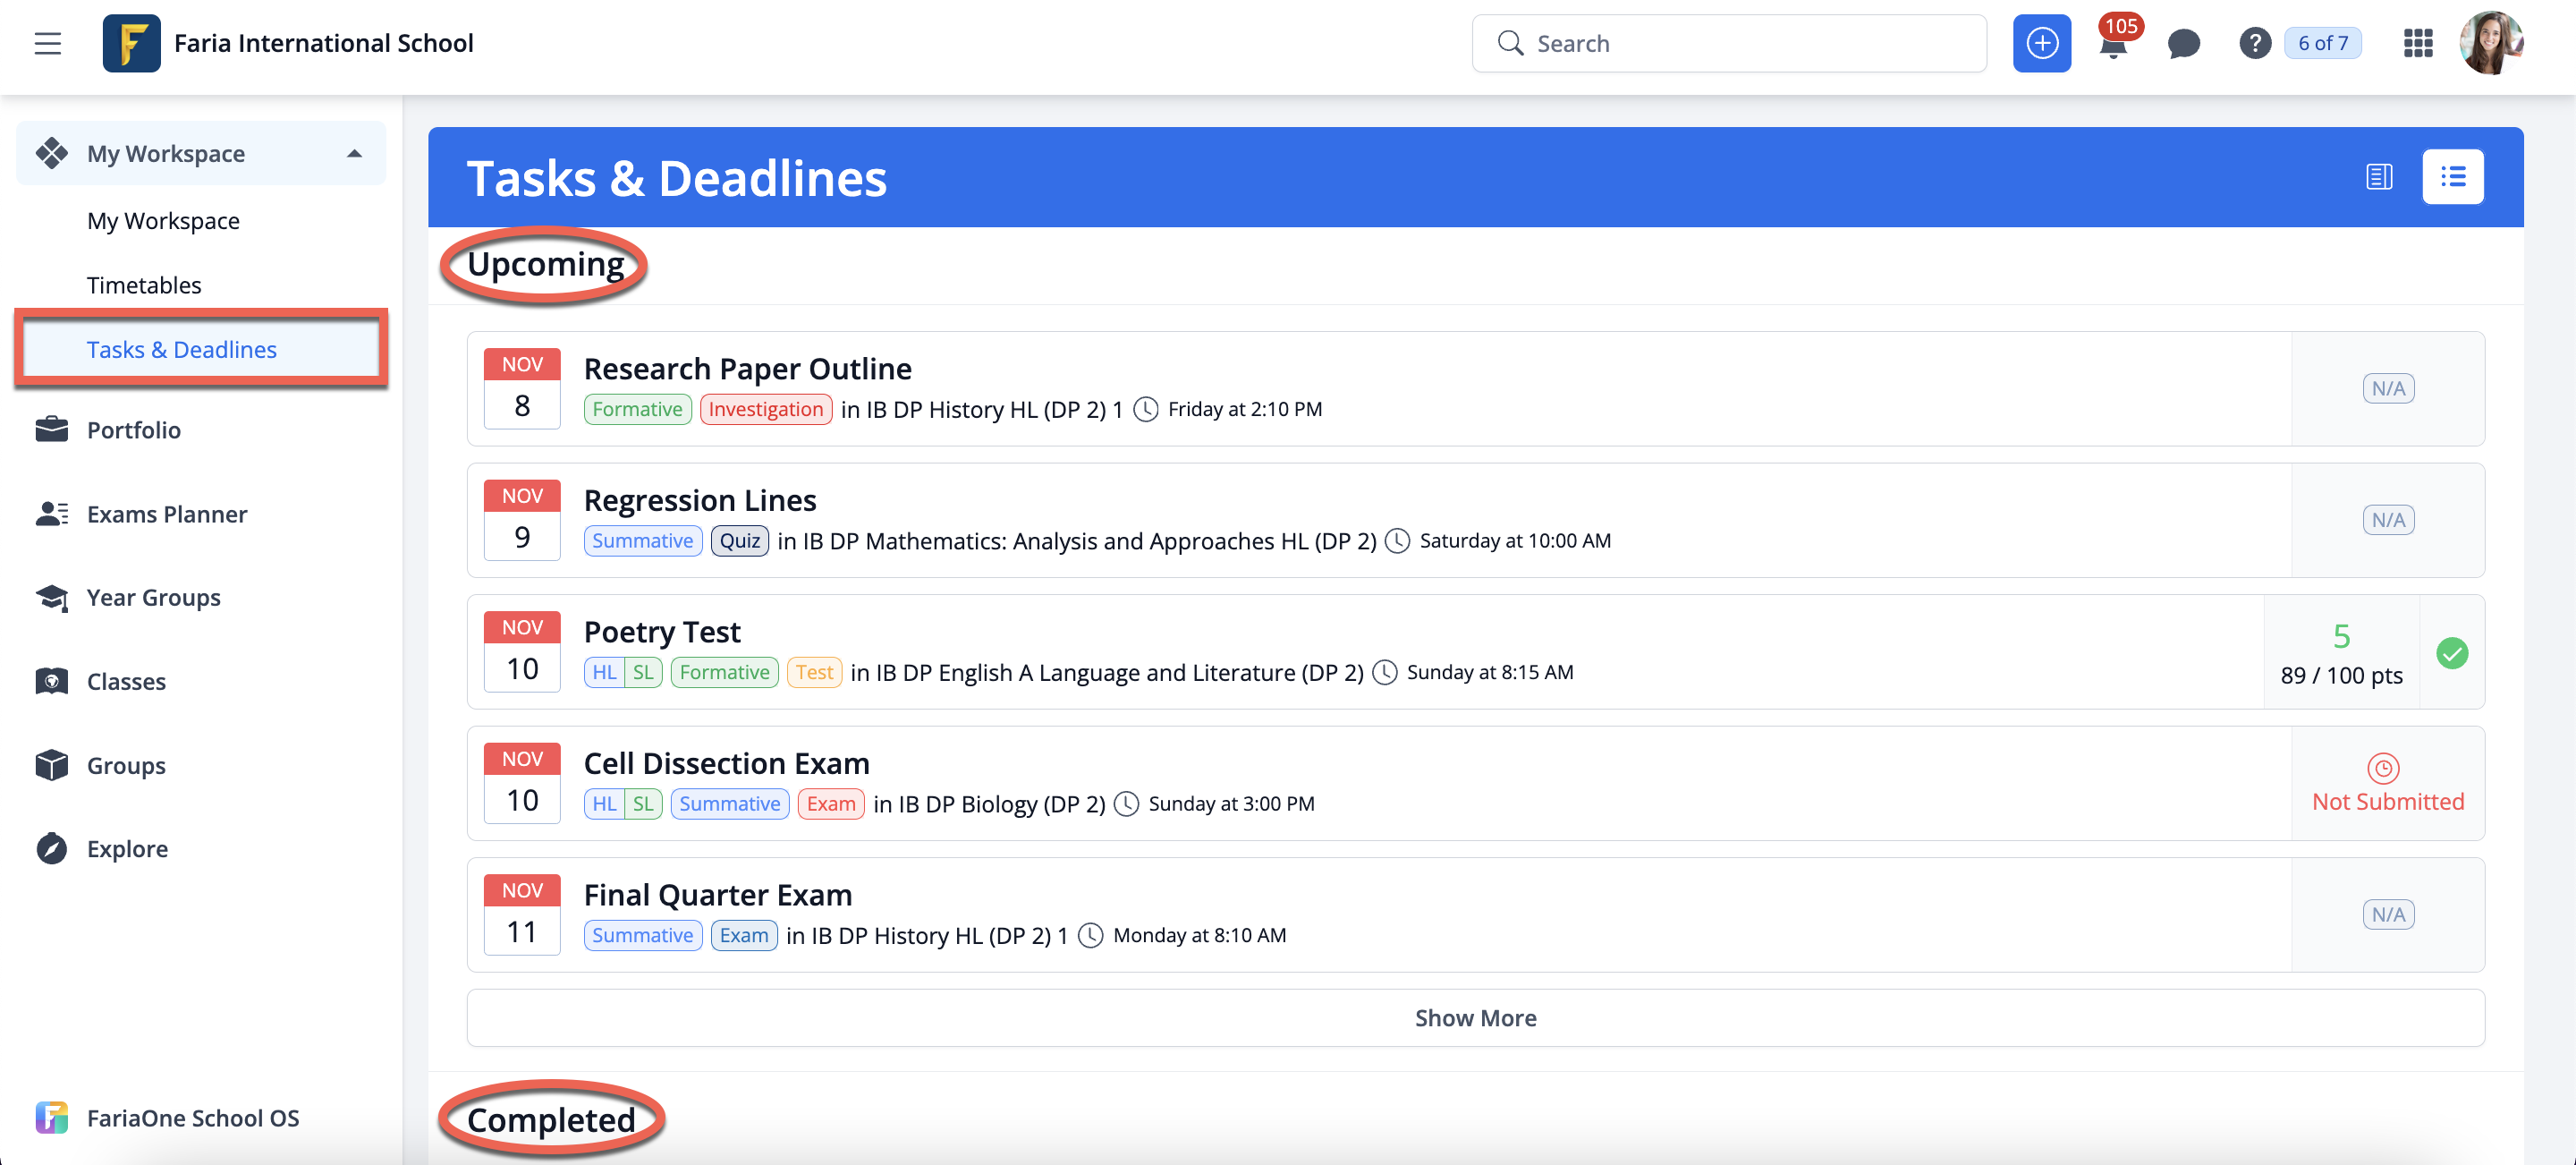Click the Year Groups graduation cap icon
This screenshot has height=1165, width=2576.
pyautogui.click(x=52, y=597)
